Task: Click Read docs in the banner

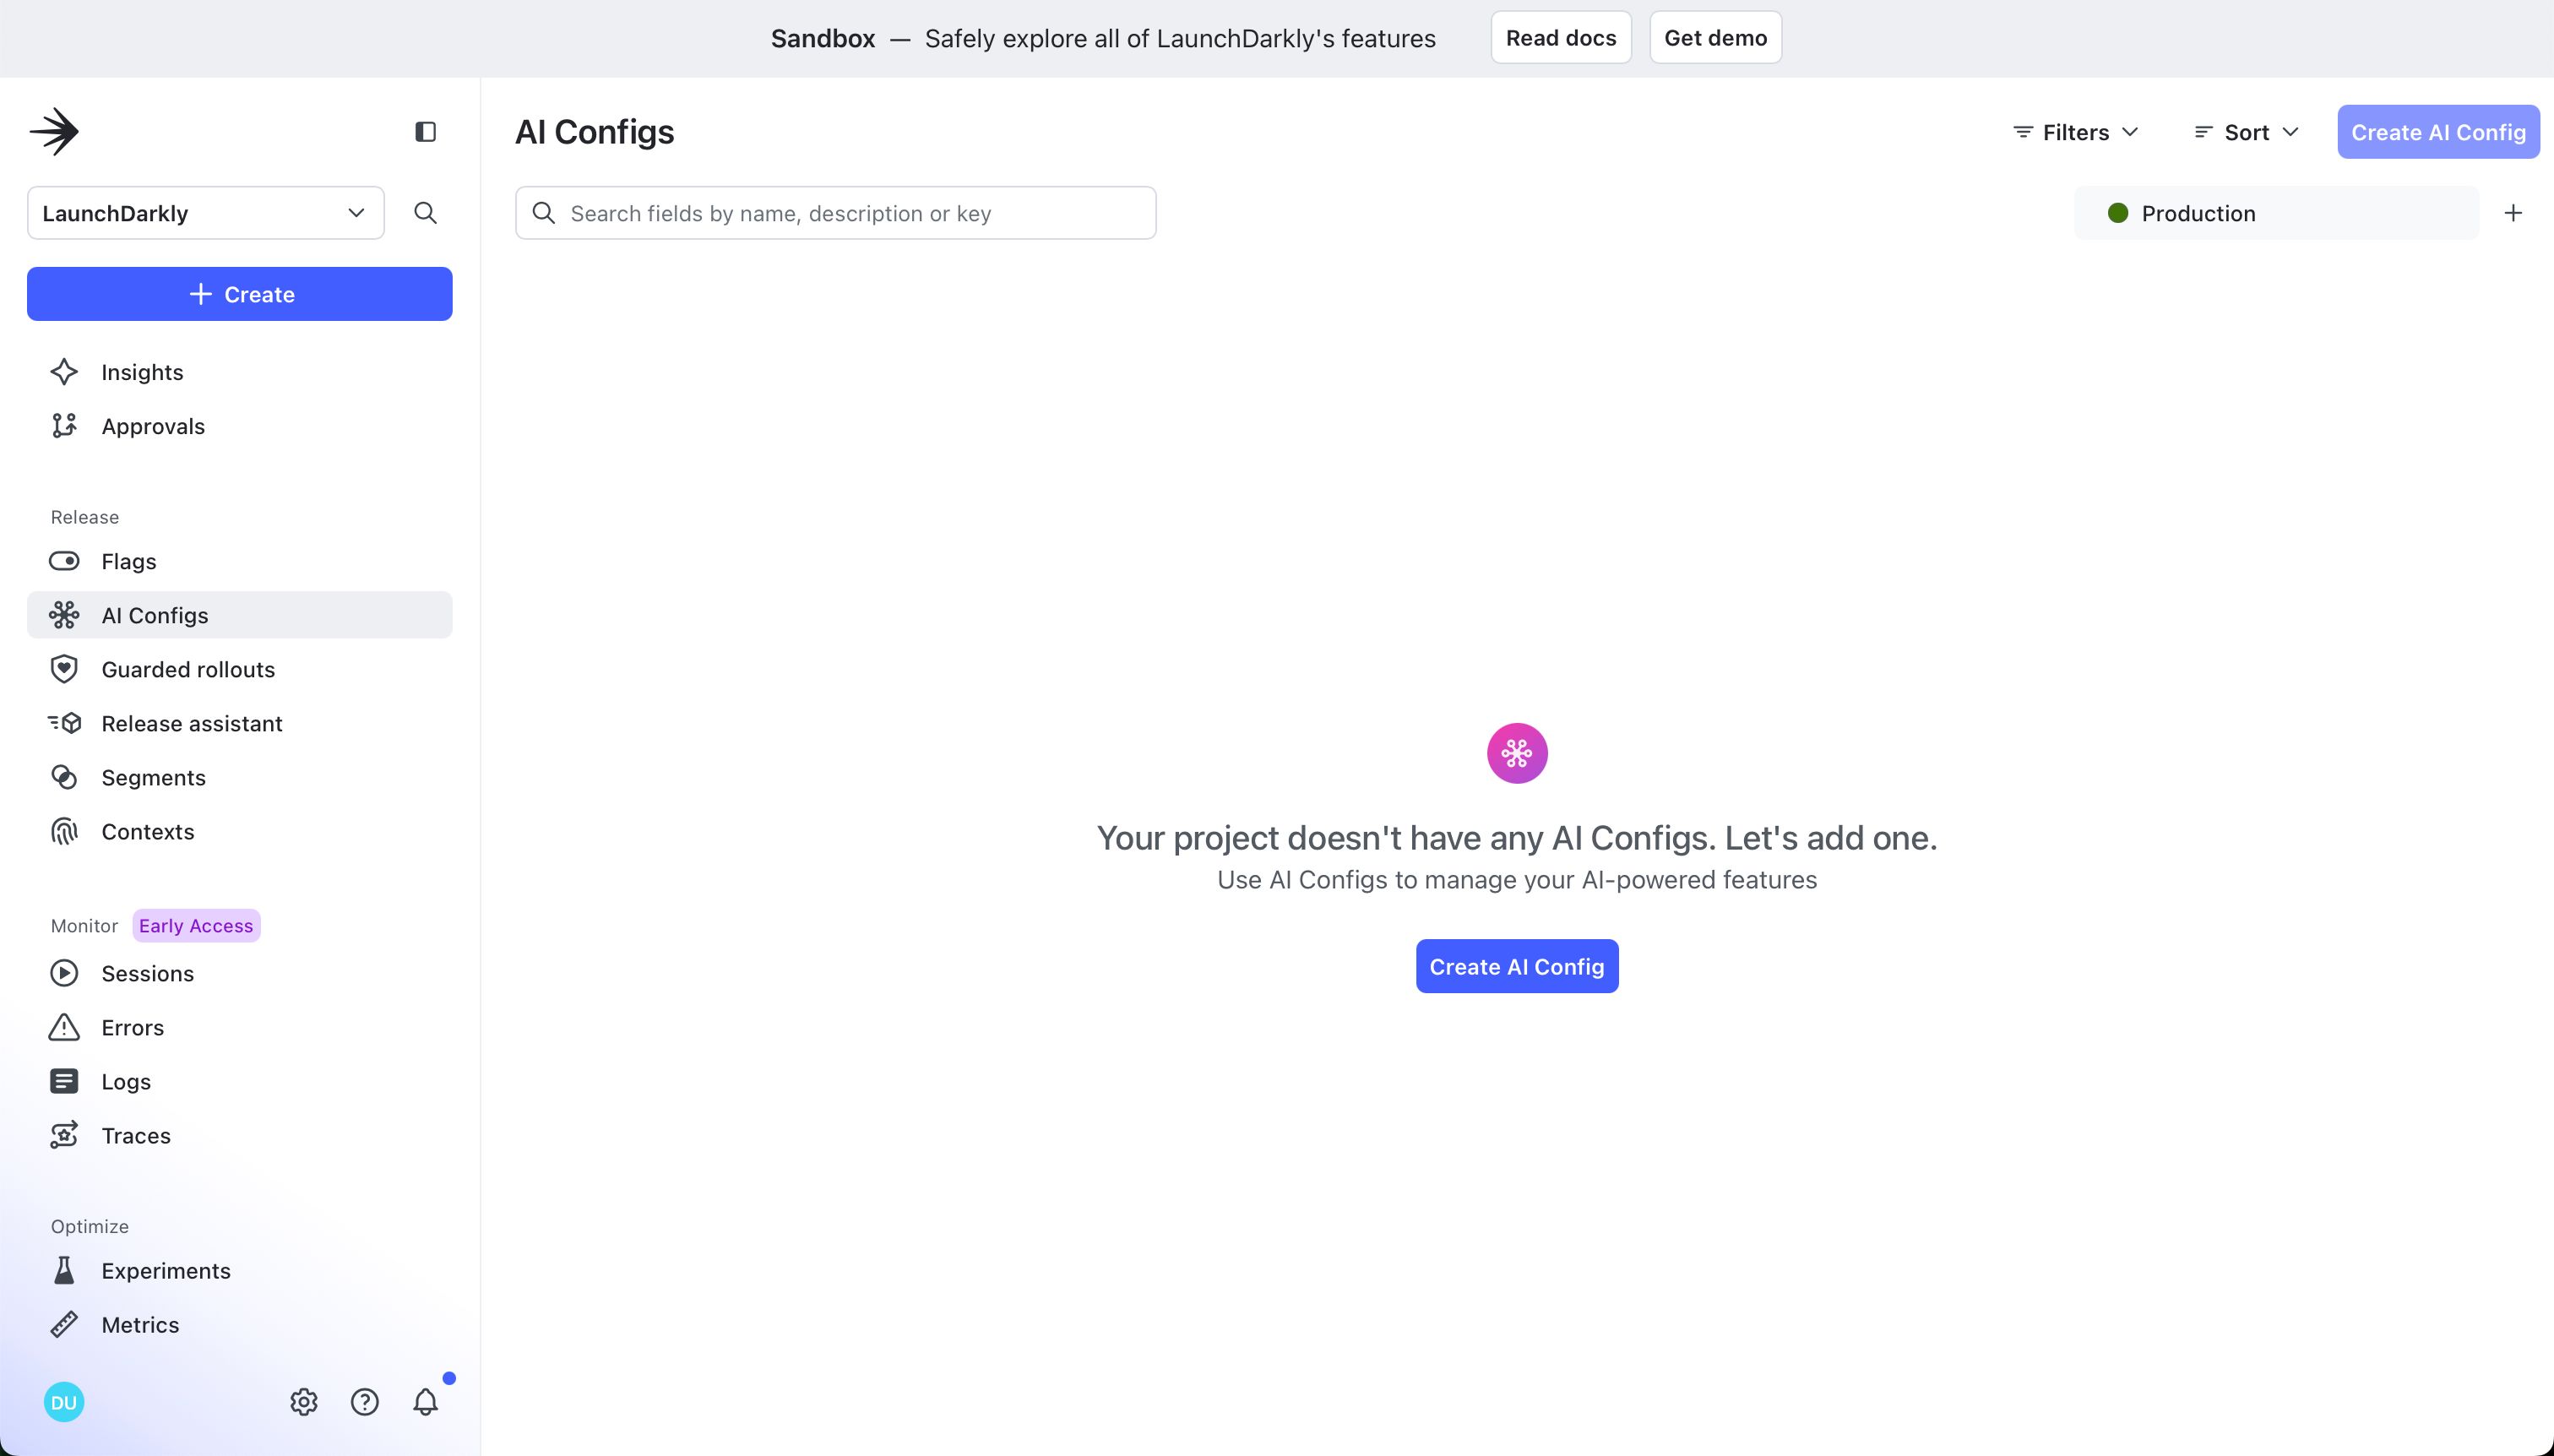Action: (1561, 38)
